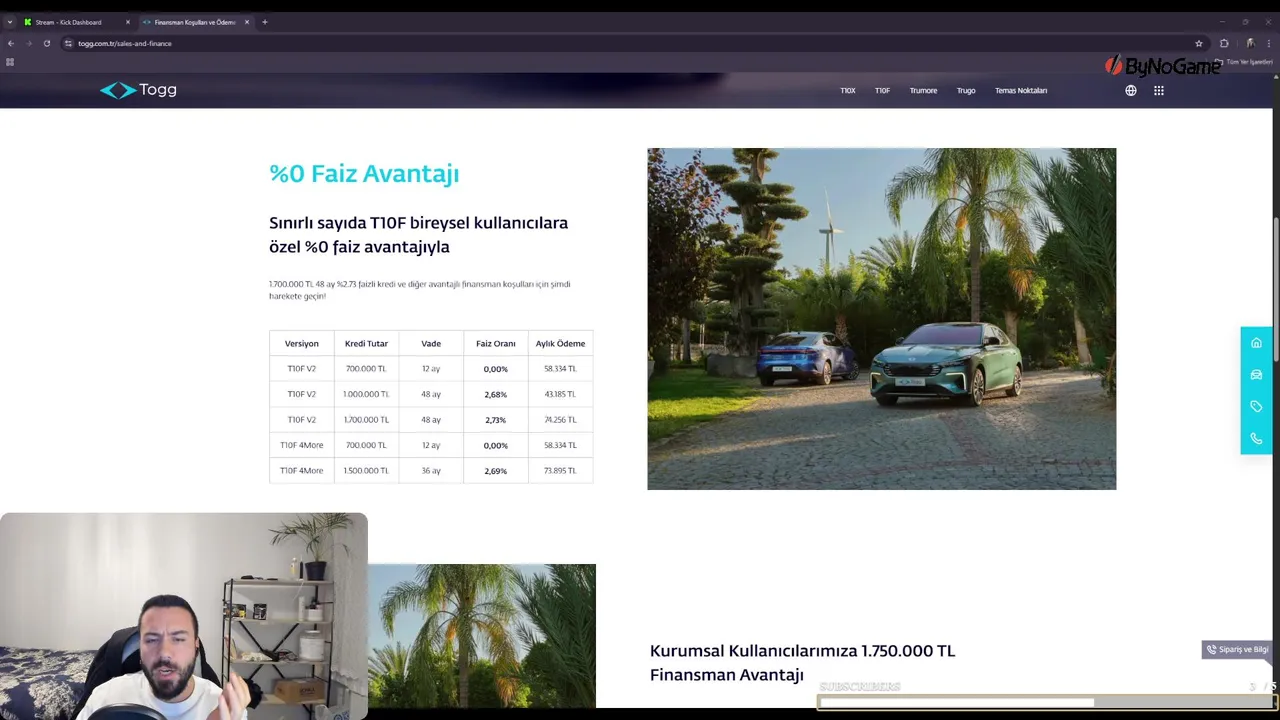Screen dimensions: 1280x720
Task: Bookmark this page with star icon
Action: tap(1199, 43)
